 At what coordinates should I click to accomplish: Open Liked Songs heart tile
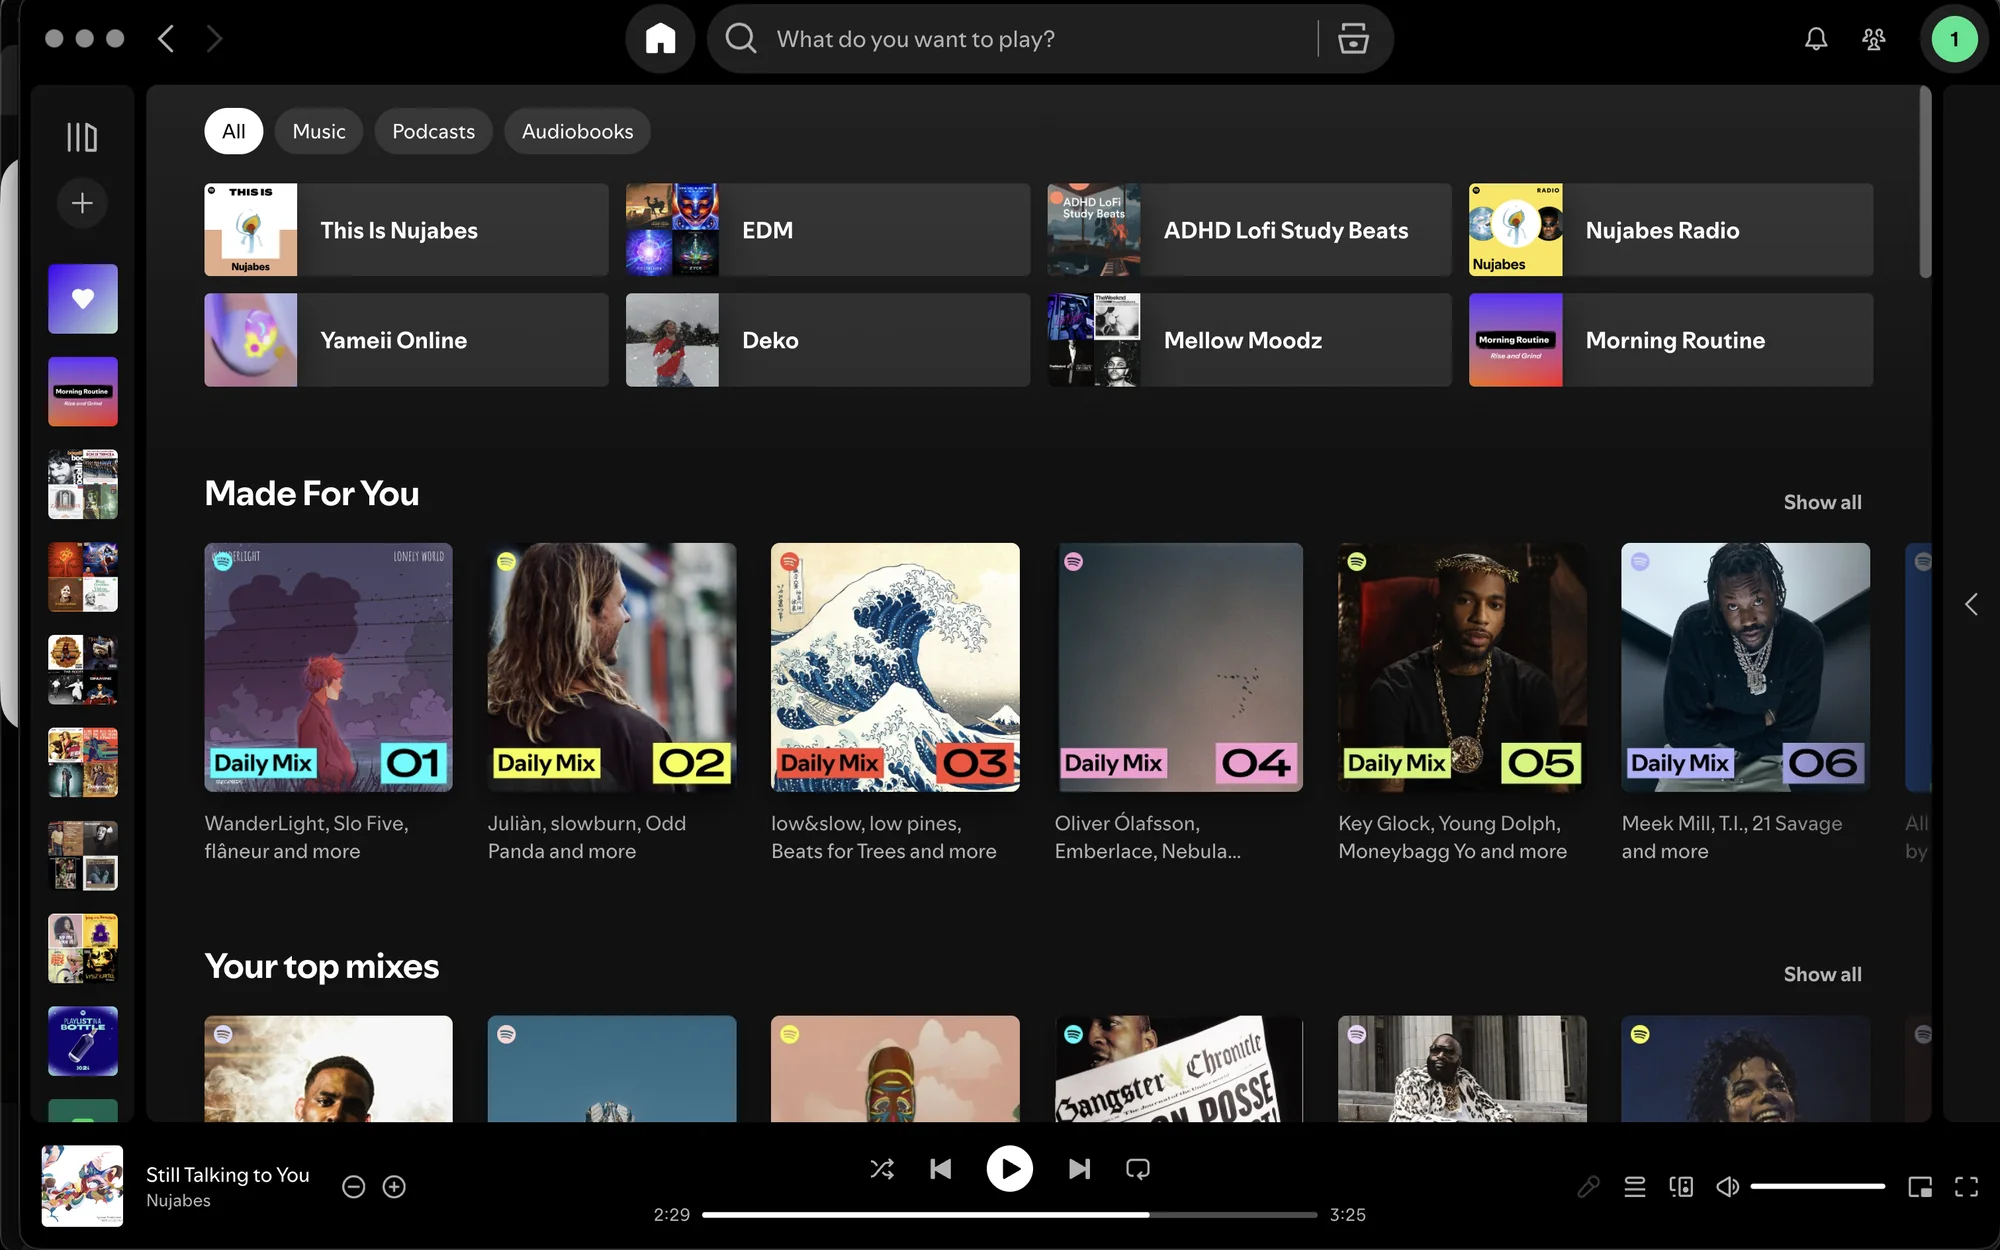tap(83, 299)
